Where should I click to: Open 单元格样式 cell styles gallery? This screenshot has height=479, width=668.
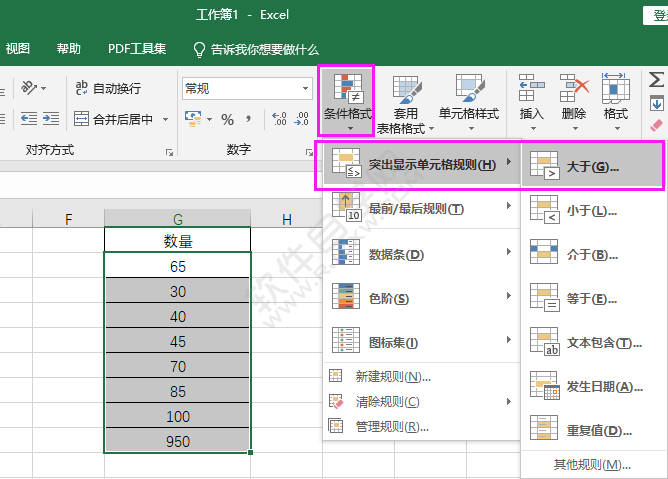point(469,91)
